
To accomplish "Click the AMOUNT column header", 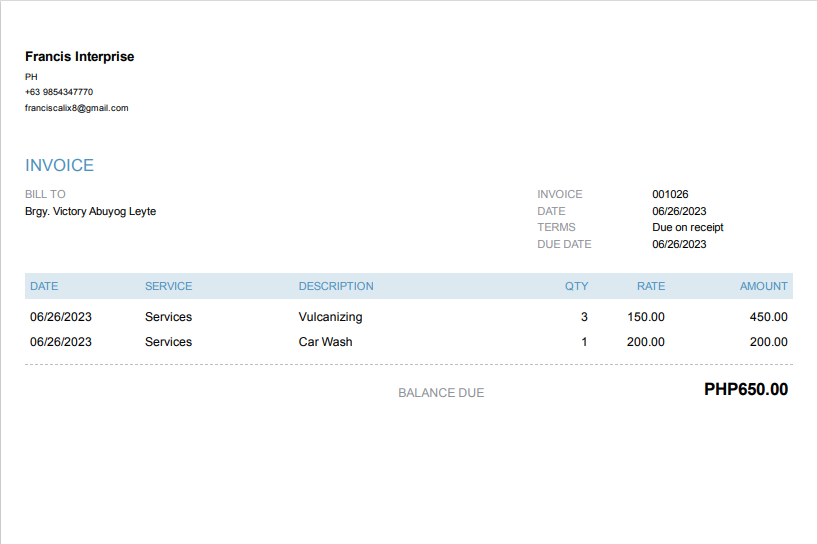I will click(764, 286).
